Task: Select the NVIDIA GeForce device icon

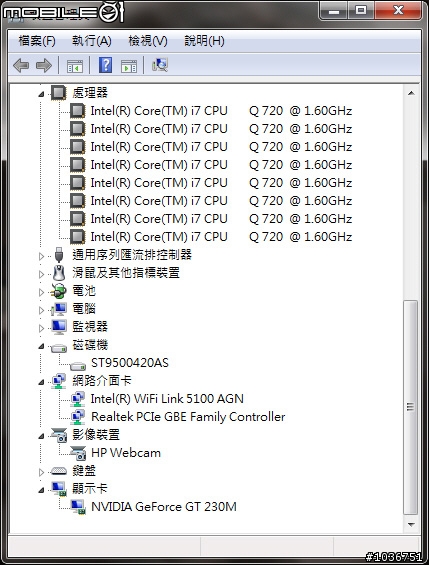Action: pos(78,507)
